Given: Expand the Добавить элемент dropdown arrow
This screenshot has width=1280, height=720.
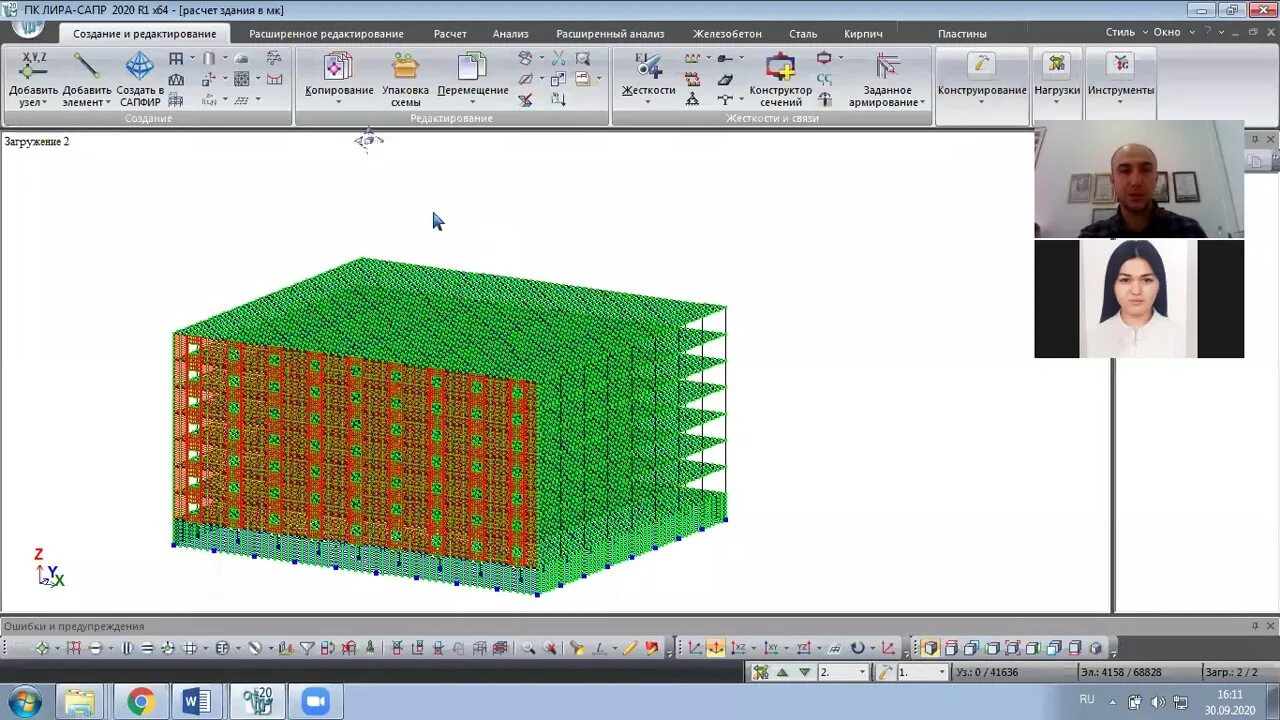Looking at the screenshot, I should [108, 102].
